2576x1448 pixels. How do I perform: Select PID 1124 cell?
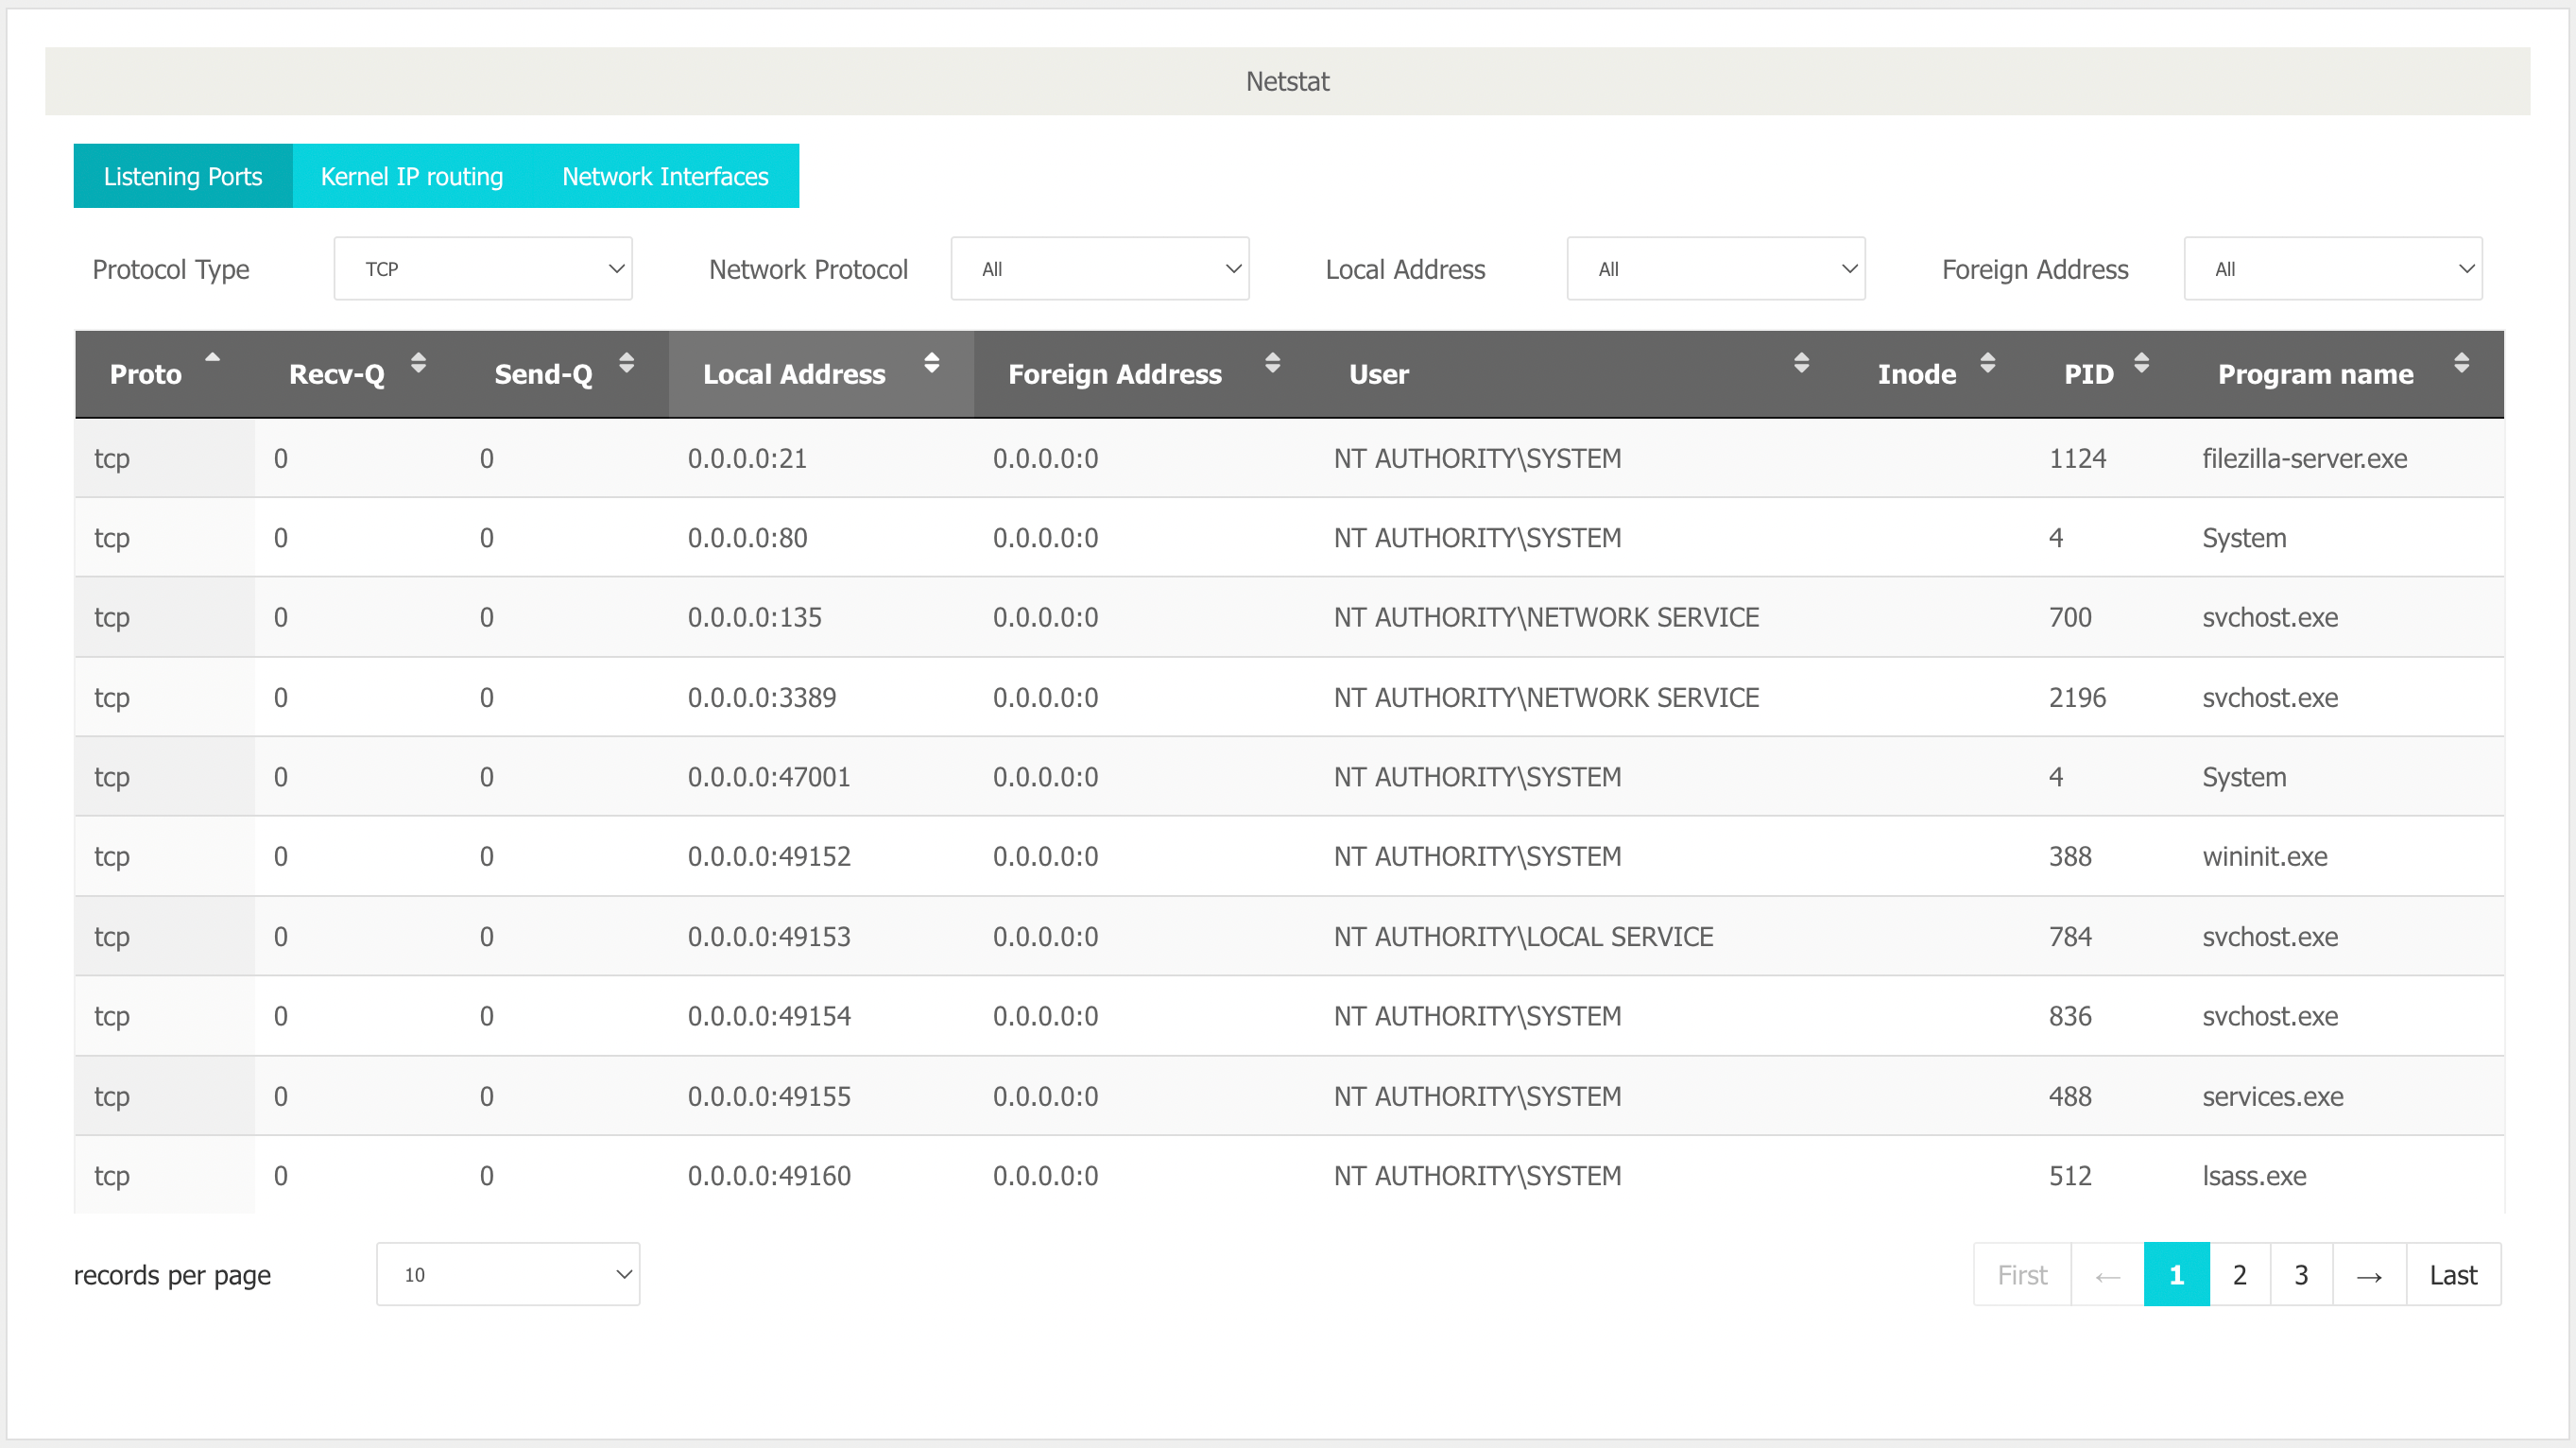click(x=2078, y=459)
